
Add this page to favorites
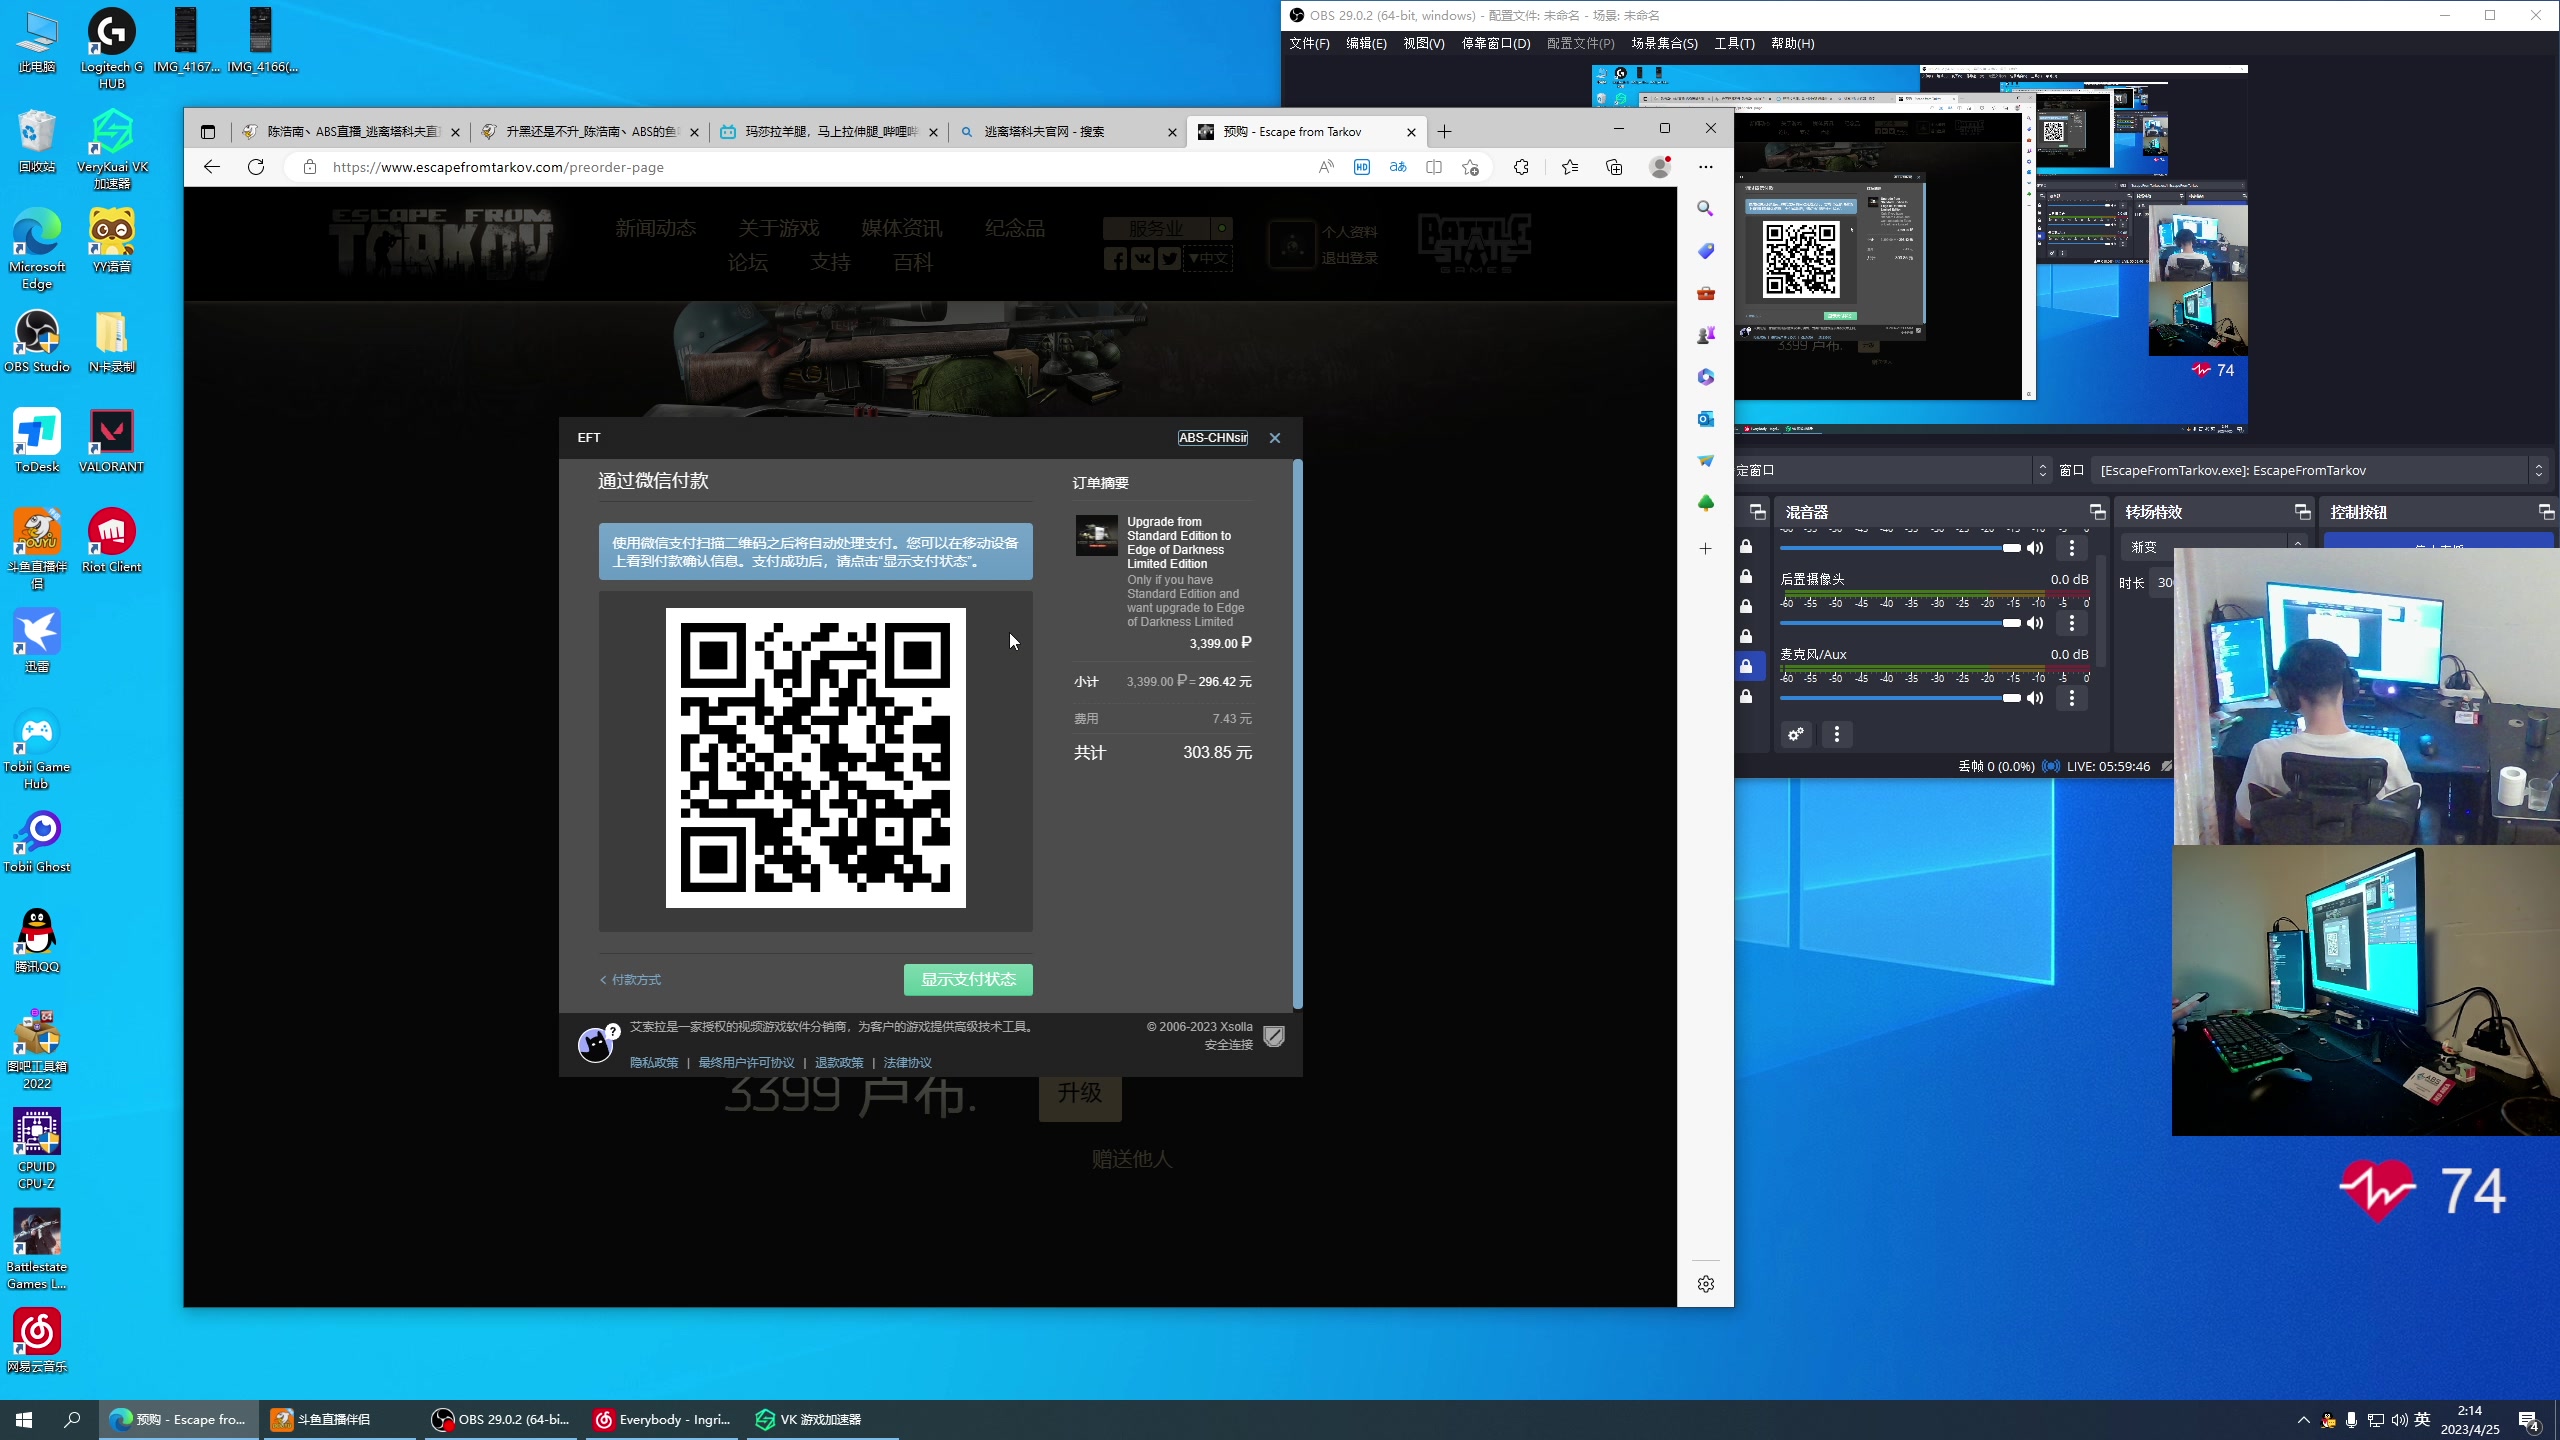(1470, 167)
